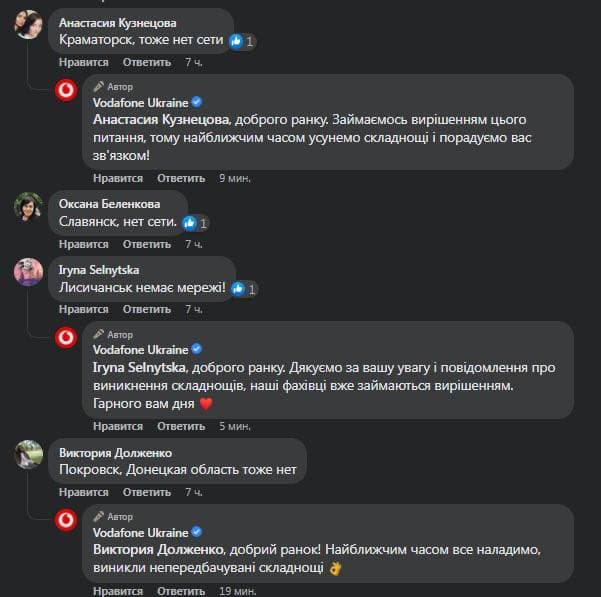Click Анастасия Кузнецова's profile avatar
Screen dimensions: 601x597
coord(28,24)
